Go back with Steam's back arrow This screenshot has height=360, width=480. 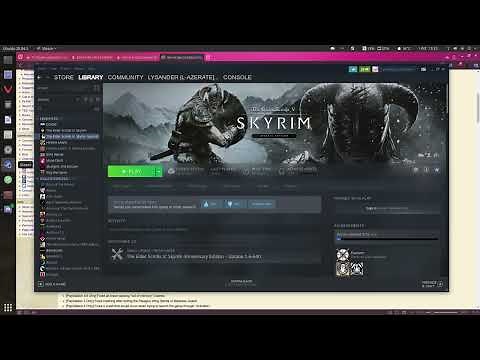coord(39,77)
